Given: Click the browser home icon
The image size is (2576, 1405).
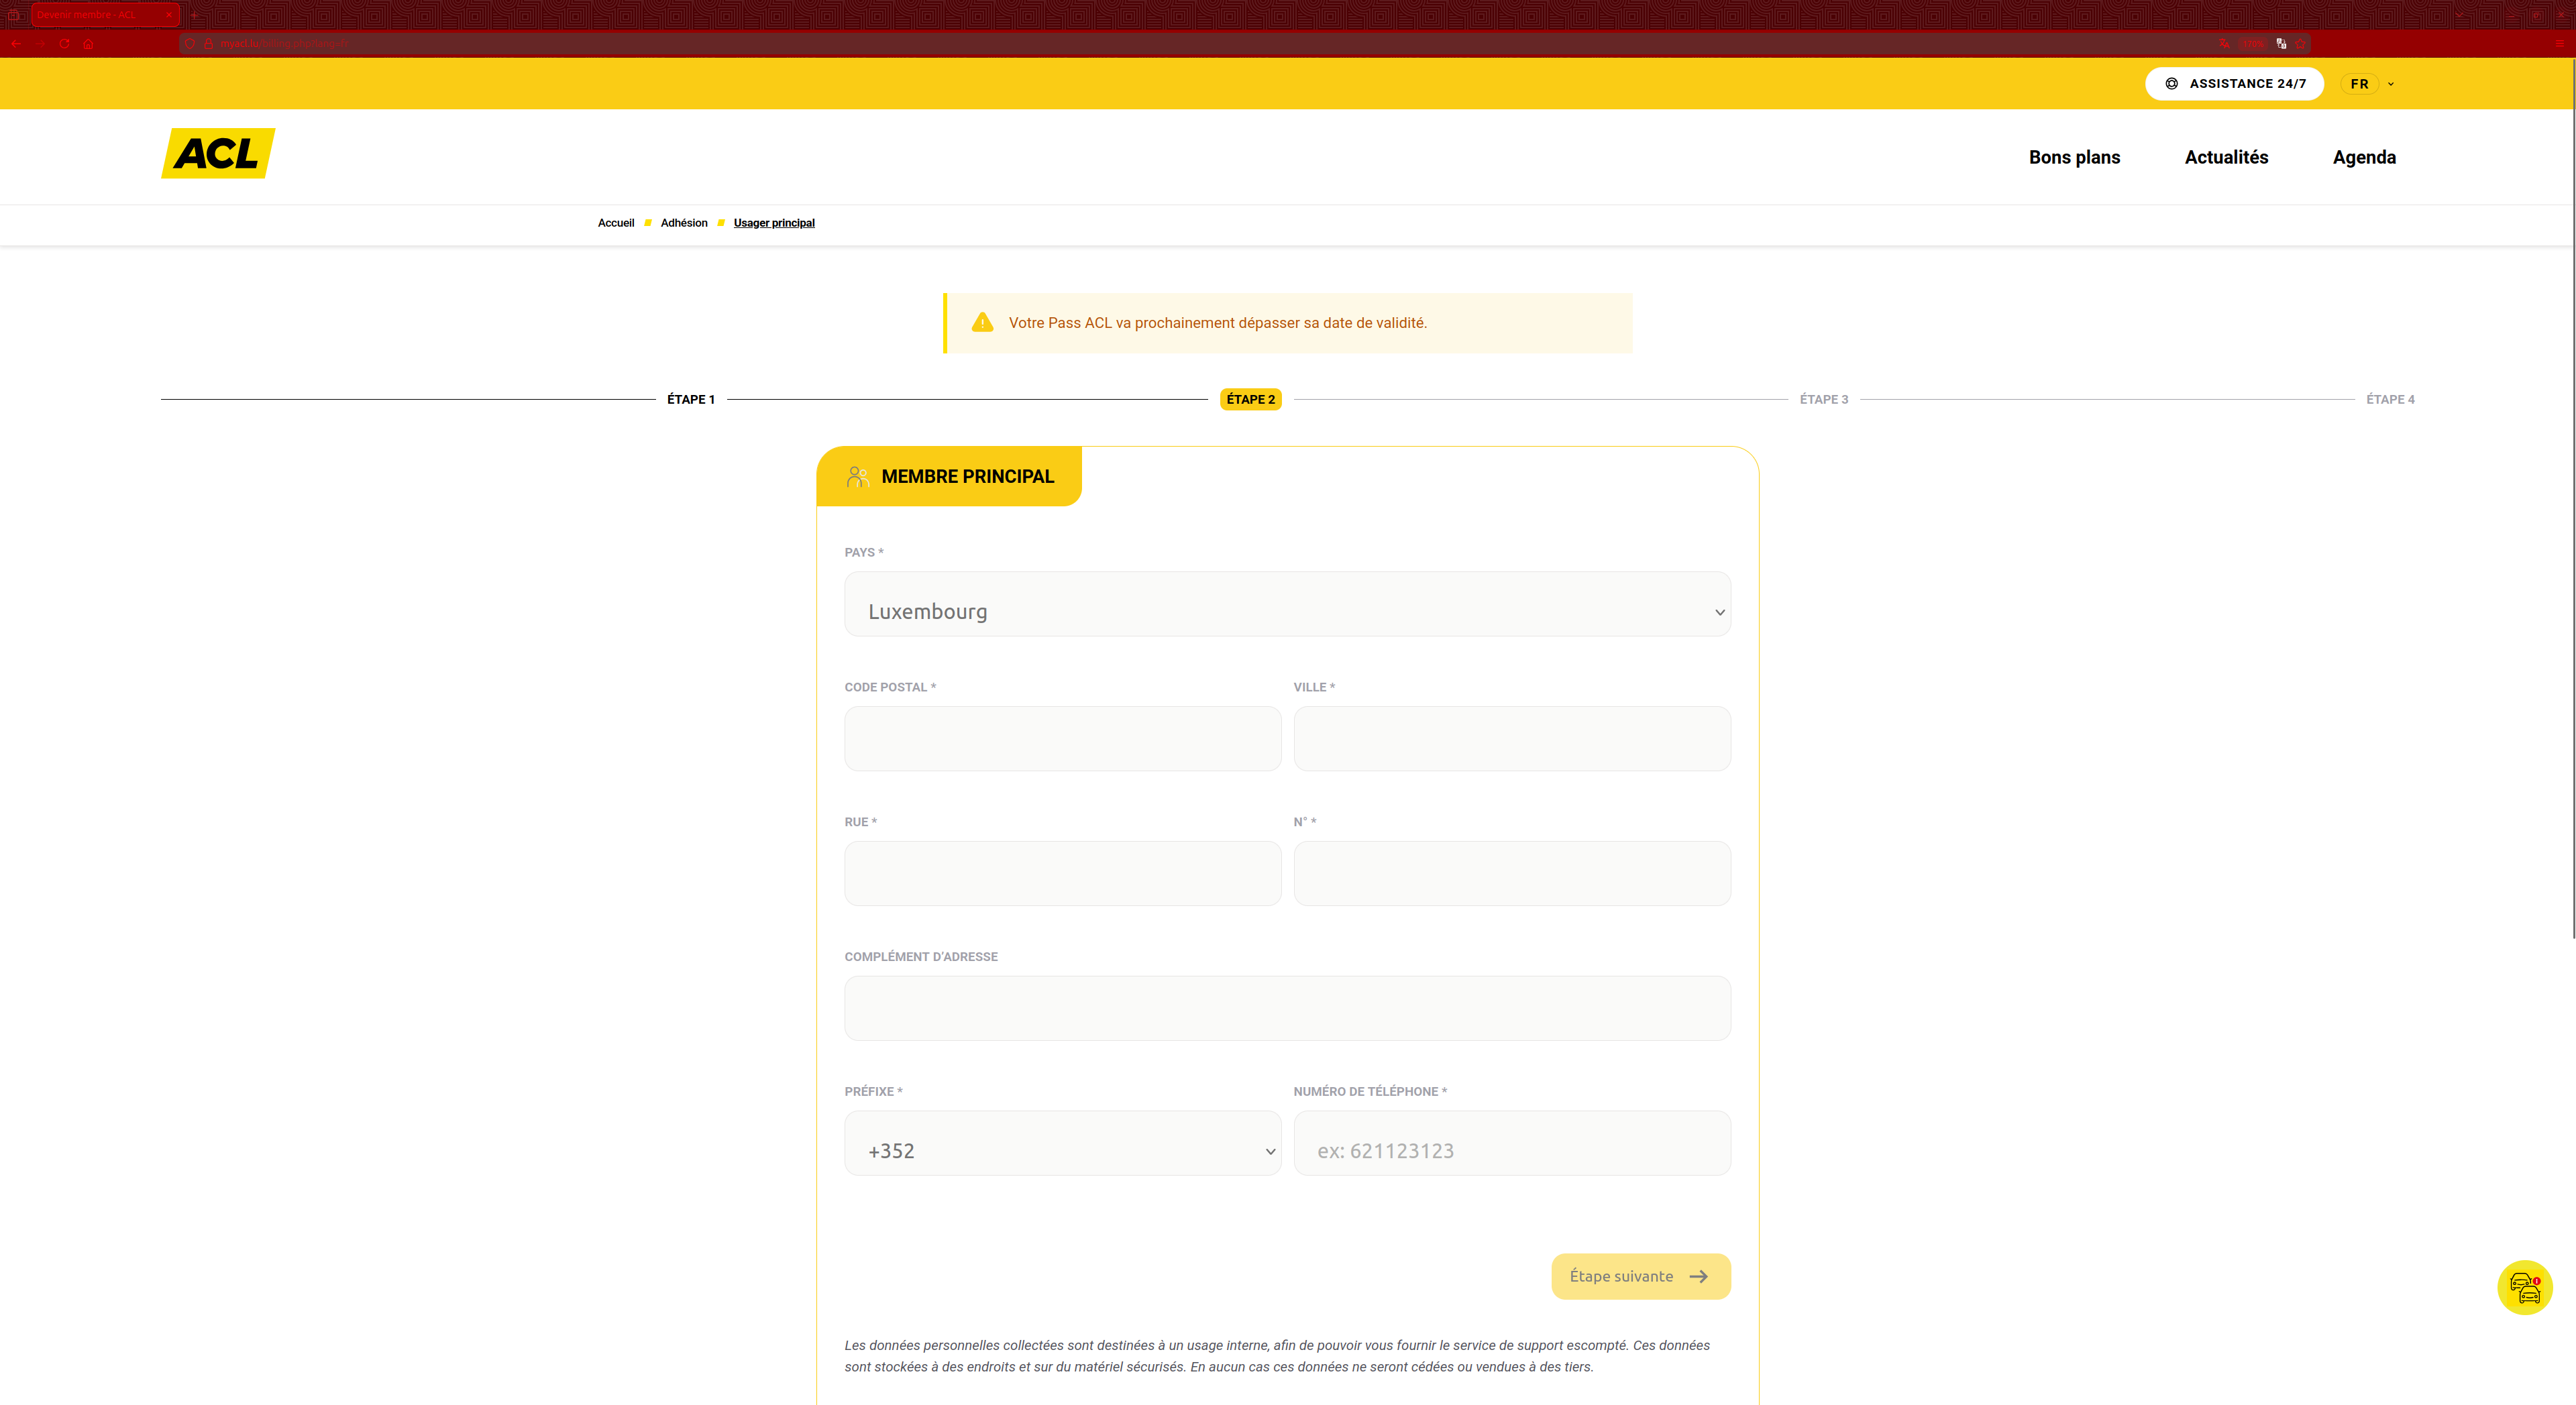Looking at the screenshot, I should tap(89, 44).
